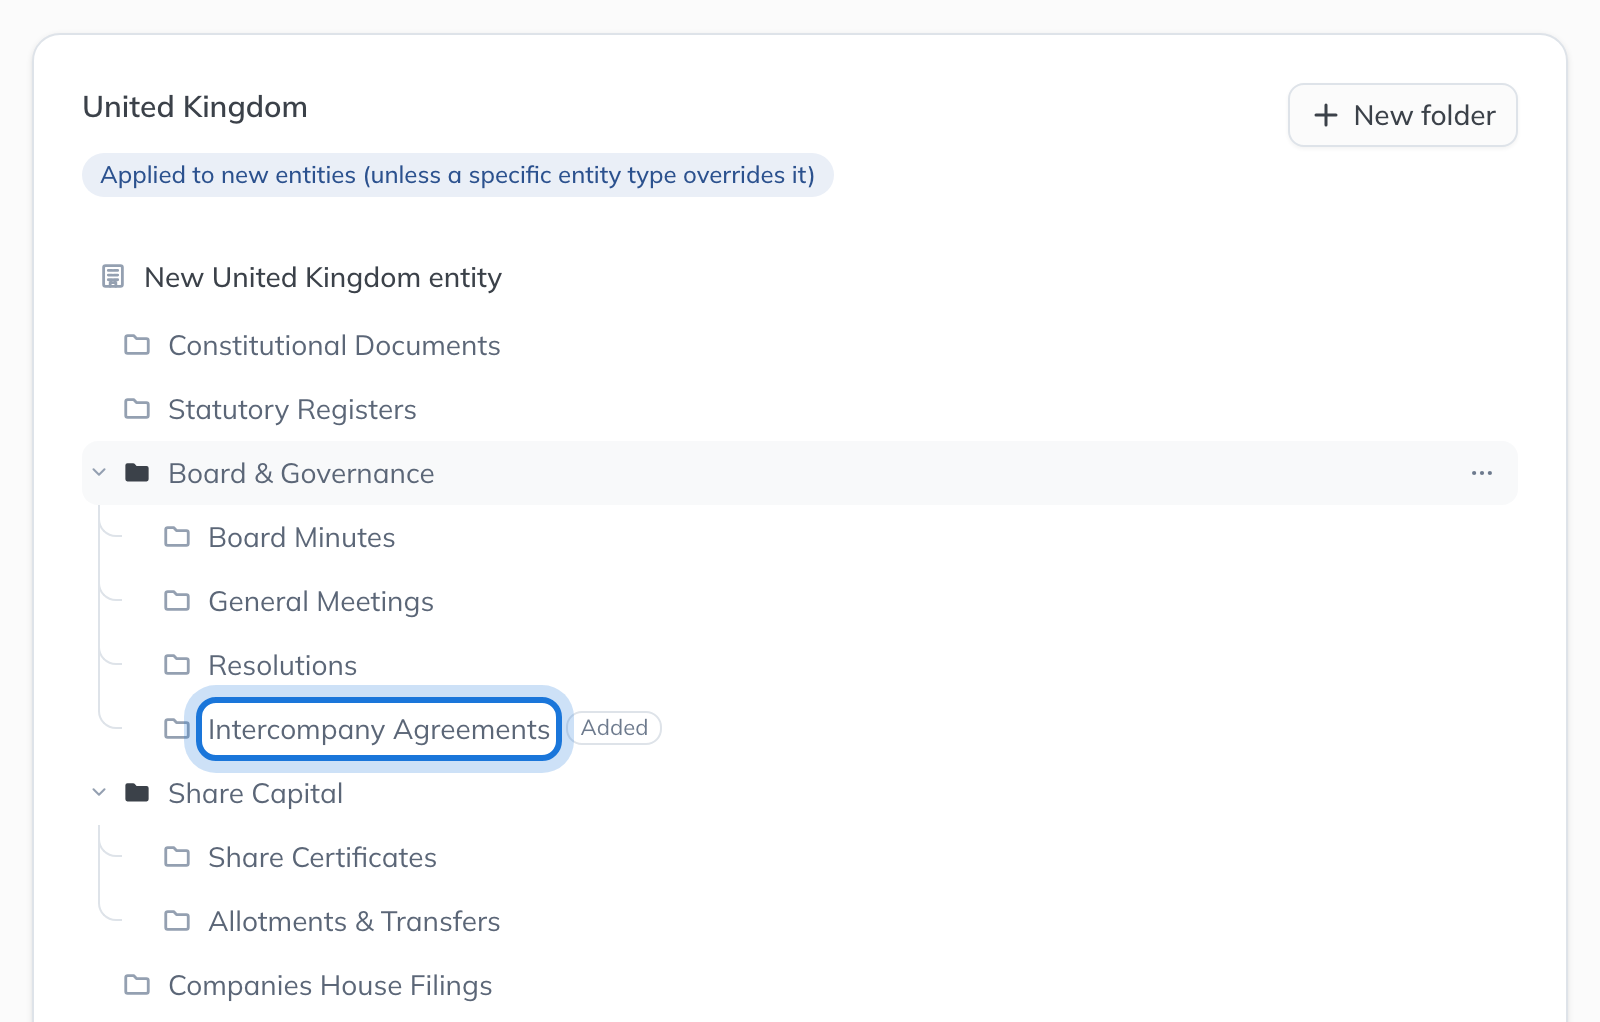Viewport: 1600px width, 1022px height.
Task: Click the Board & Governance filled folder icon
Action: click(137, 473)
